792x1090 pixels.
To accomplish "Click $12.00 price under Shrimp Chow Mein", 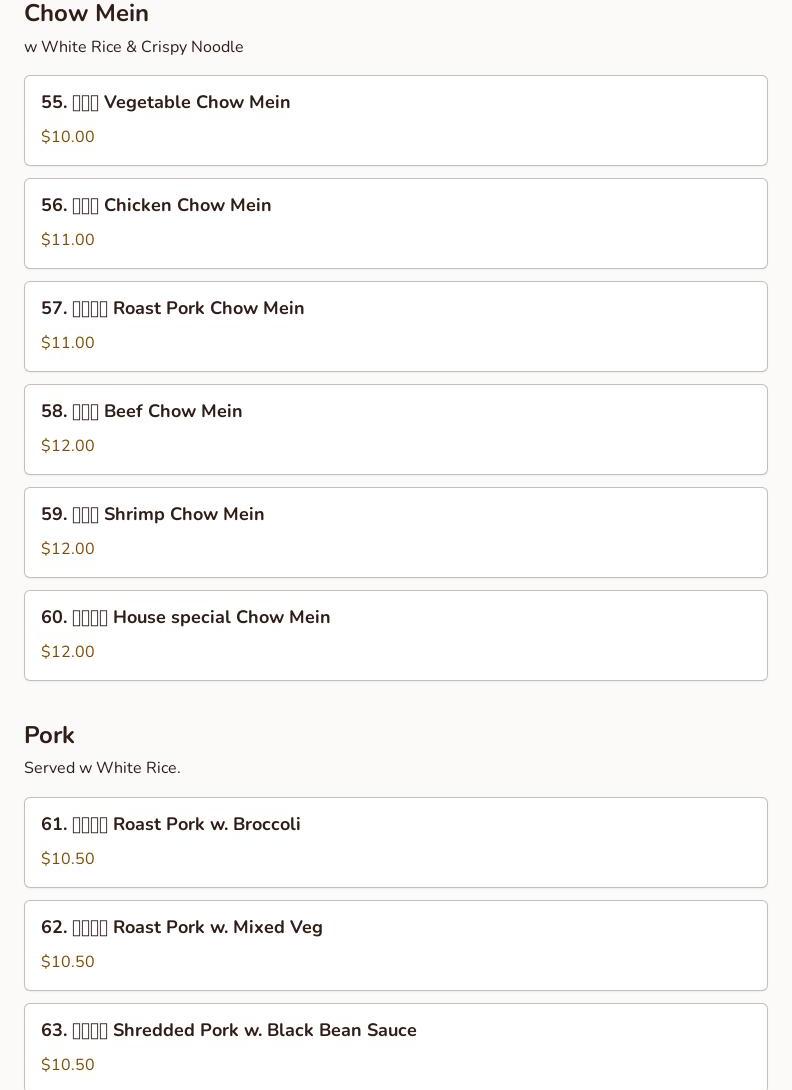I will point(67,548).
